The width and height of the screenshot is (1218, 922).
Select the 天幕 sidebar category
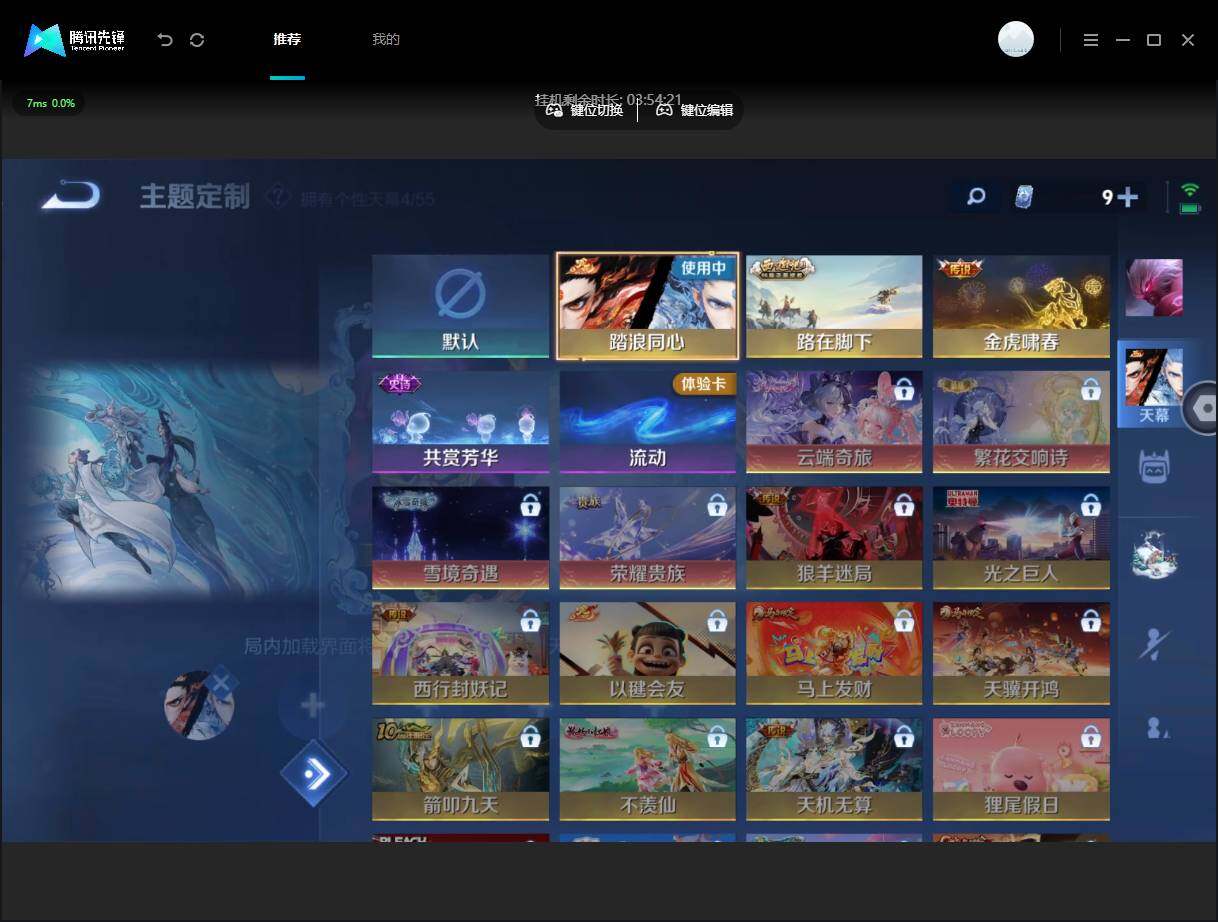point(1153,385)
